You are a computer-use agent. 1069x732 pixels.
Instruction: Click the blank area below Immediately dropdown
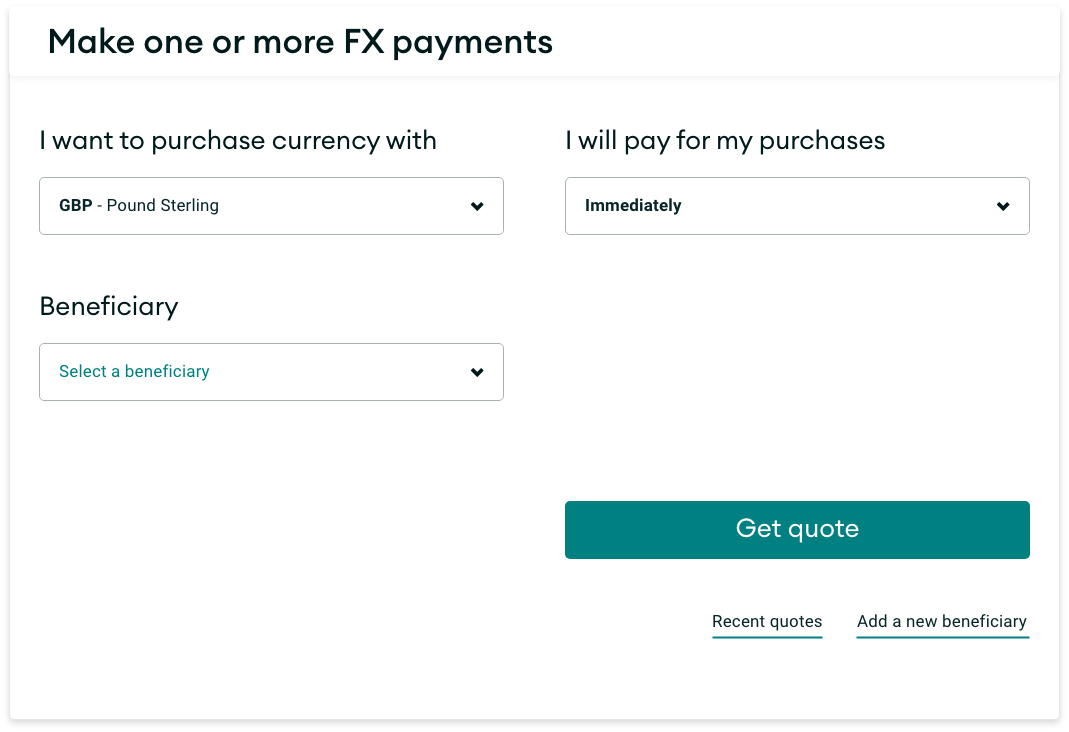pyautogui.click(x=797, y=368)
